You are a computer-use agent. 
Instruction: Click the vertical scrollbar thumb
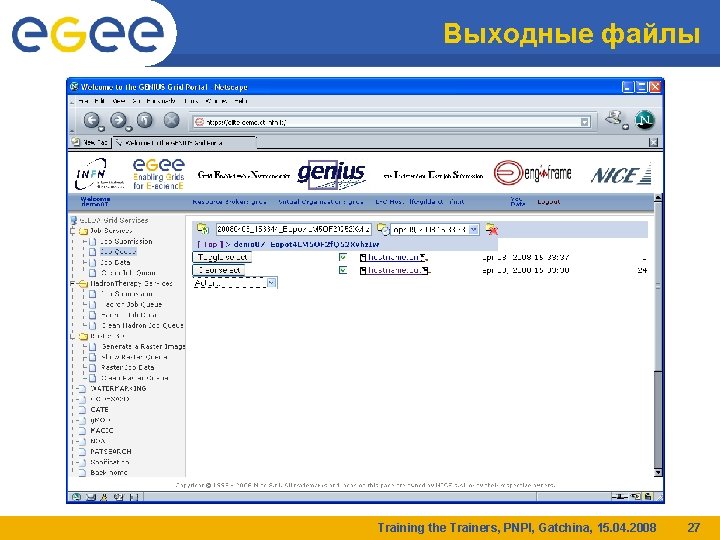(658, 286)
